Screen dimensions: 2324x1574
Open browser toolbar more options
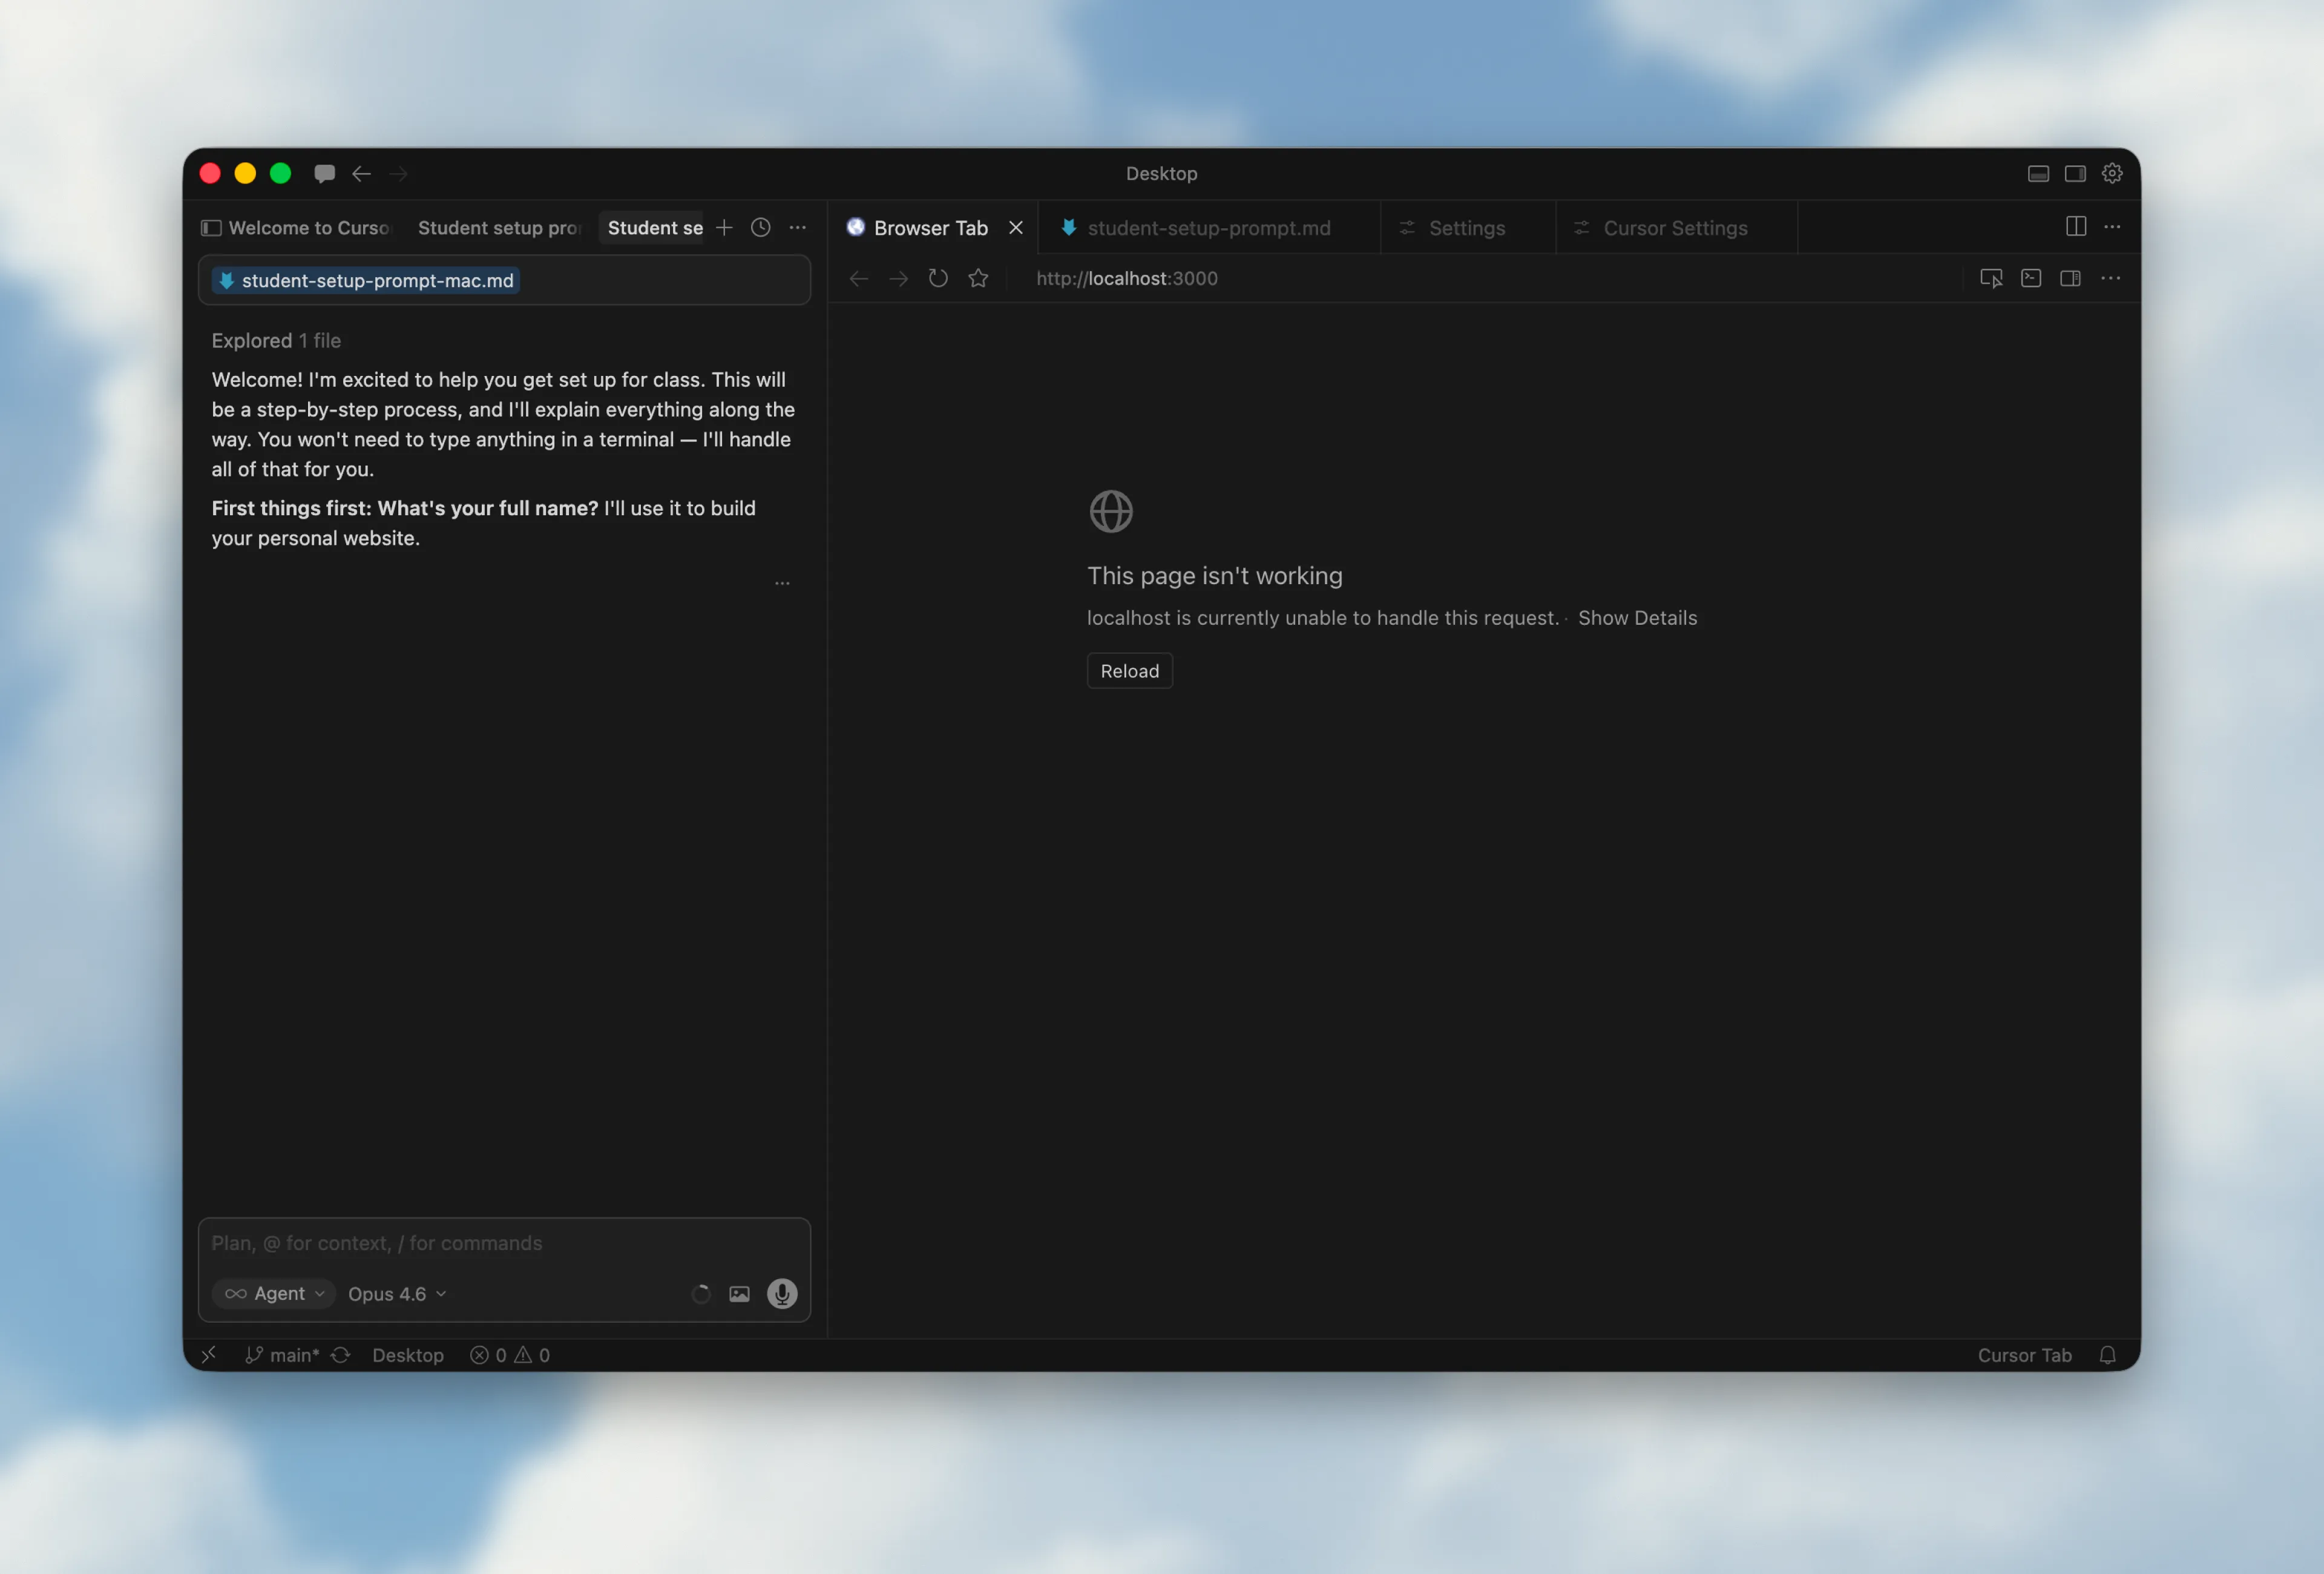pyautogui.click(x=2111, y=279)
